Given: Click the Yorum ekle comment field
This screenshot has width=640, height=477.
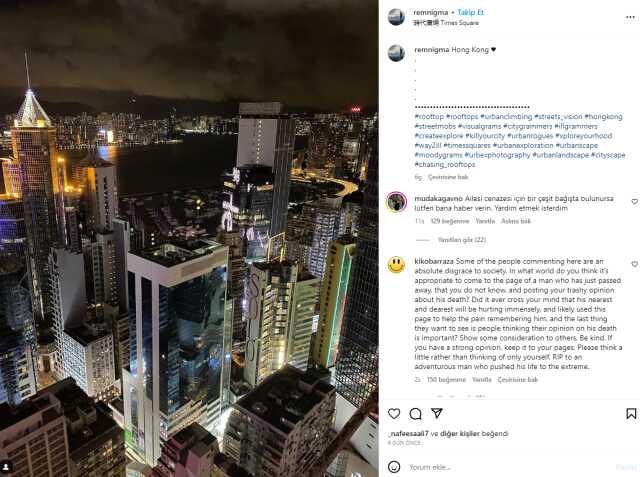Looking at the screenshot, I should pos(510,467).
